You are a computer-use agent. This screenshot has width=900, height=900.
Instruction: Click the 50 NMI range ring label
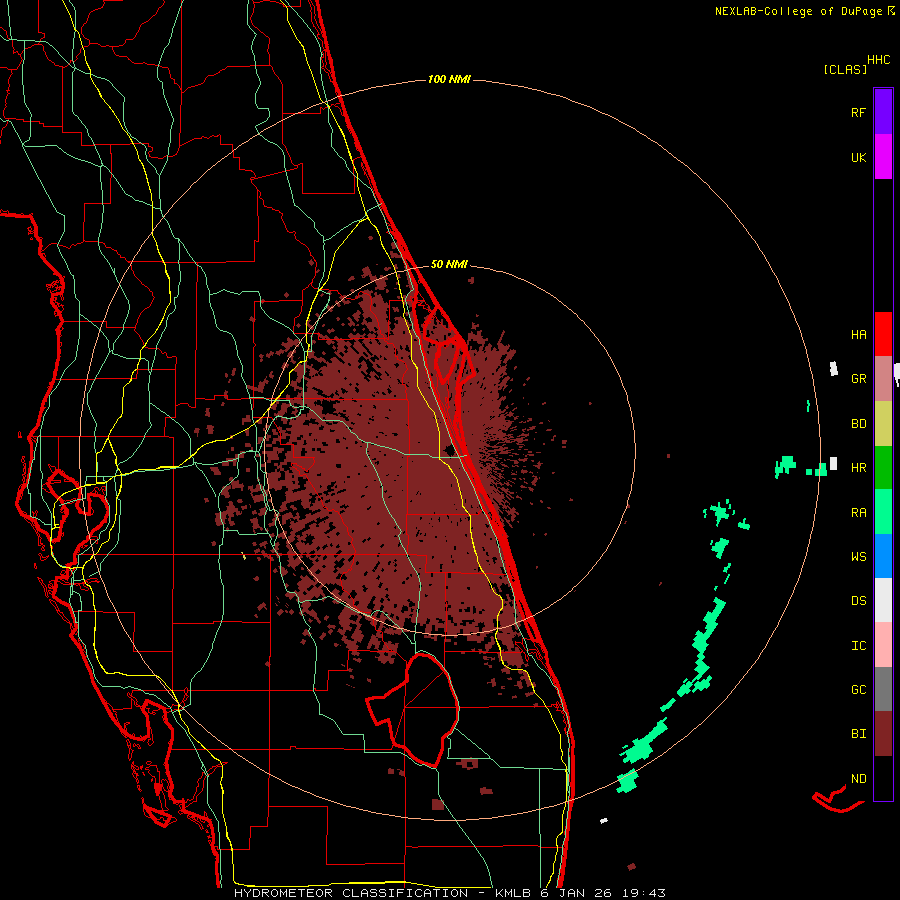pyautogui.click(x=449, y=264)
